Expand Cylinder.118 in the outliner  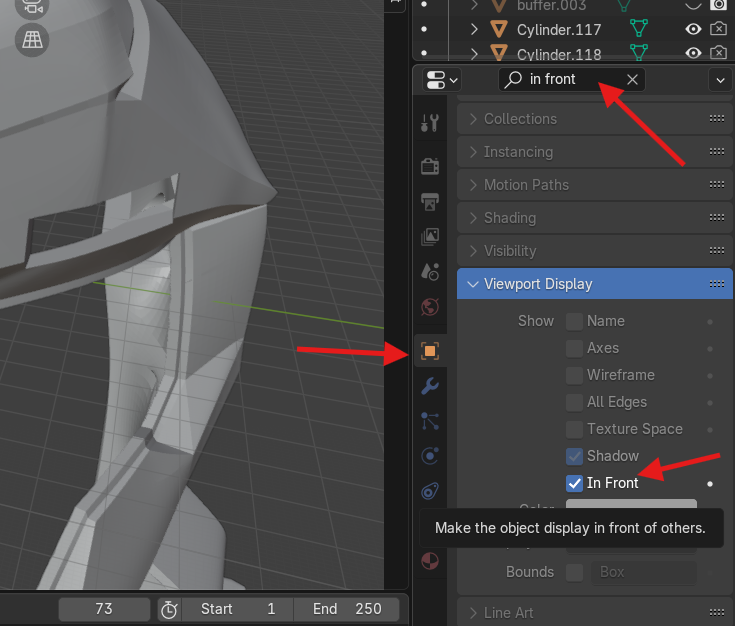tap(474, 53)
